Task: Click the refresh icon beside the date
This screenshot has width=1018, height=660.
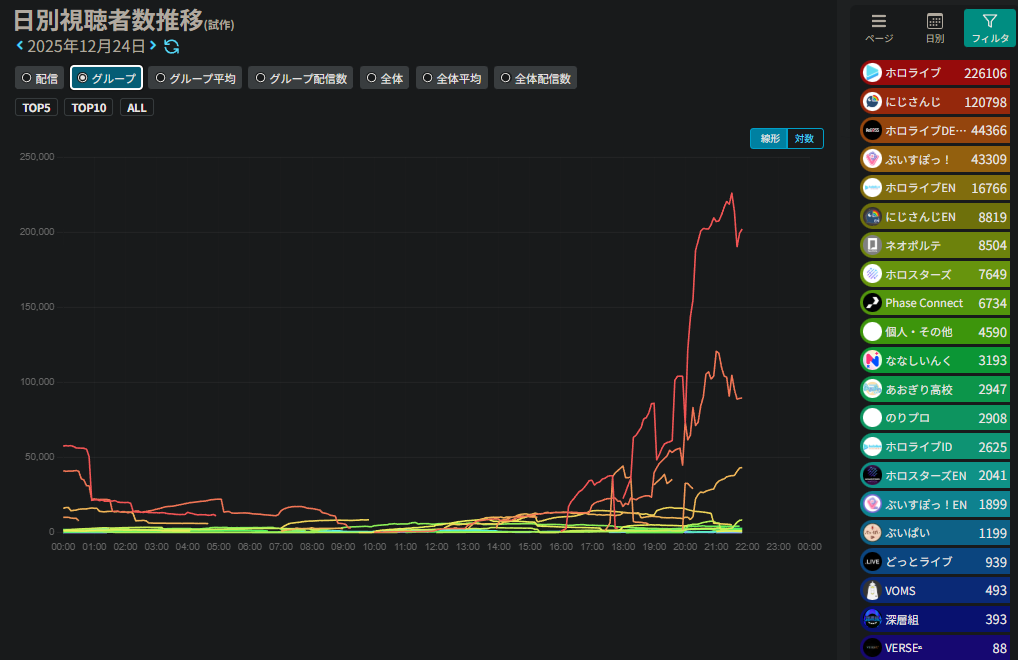Action: [171, 46]
